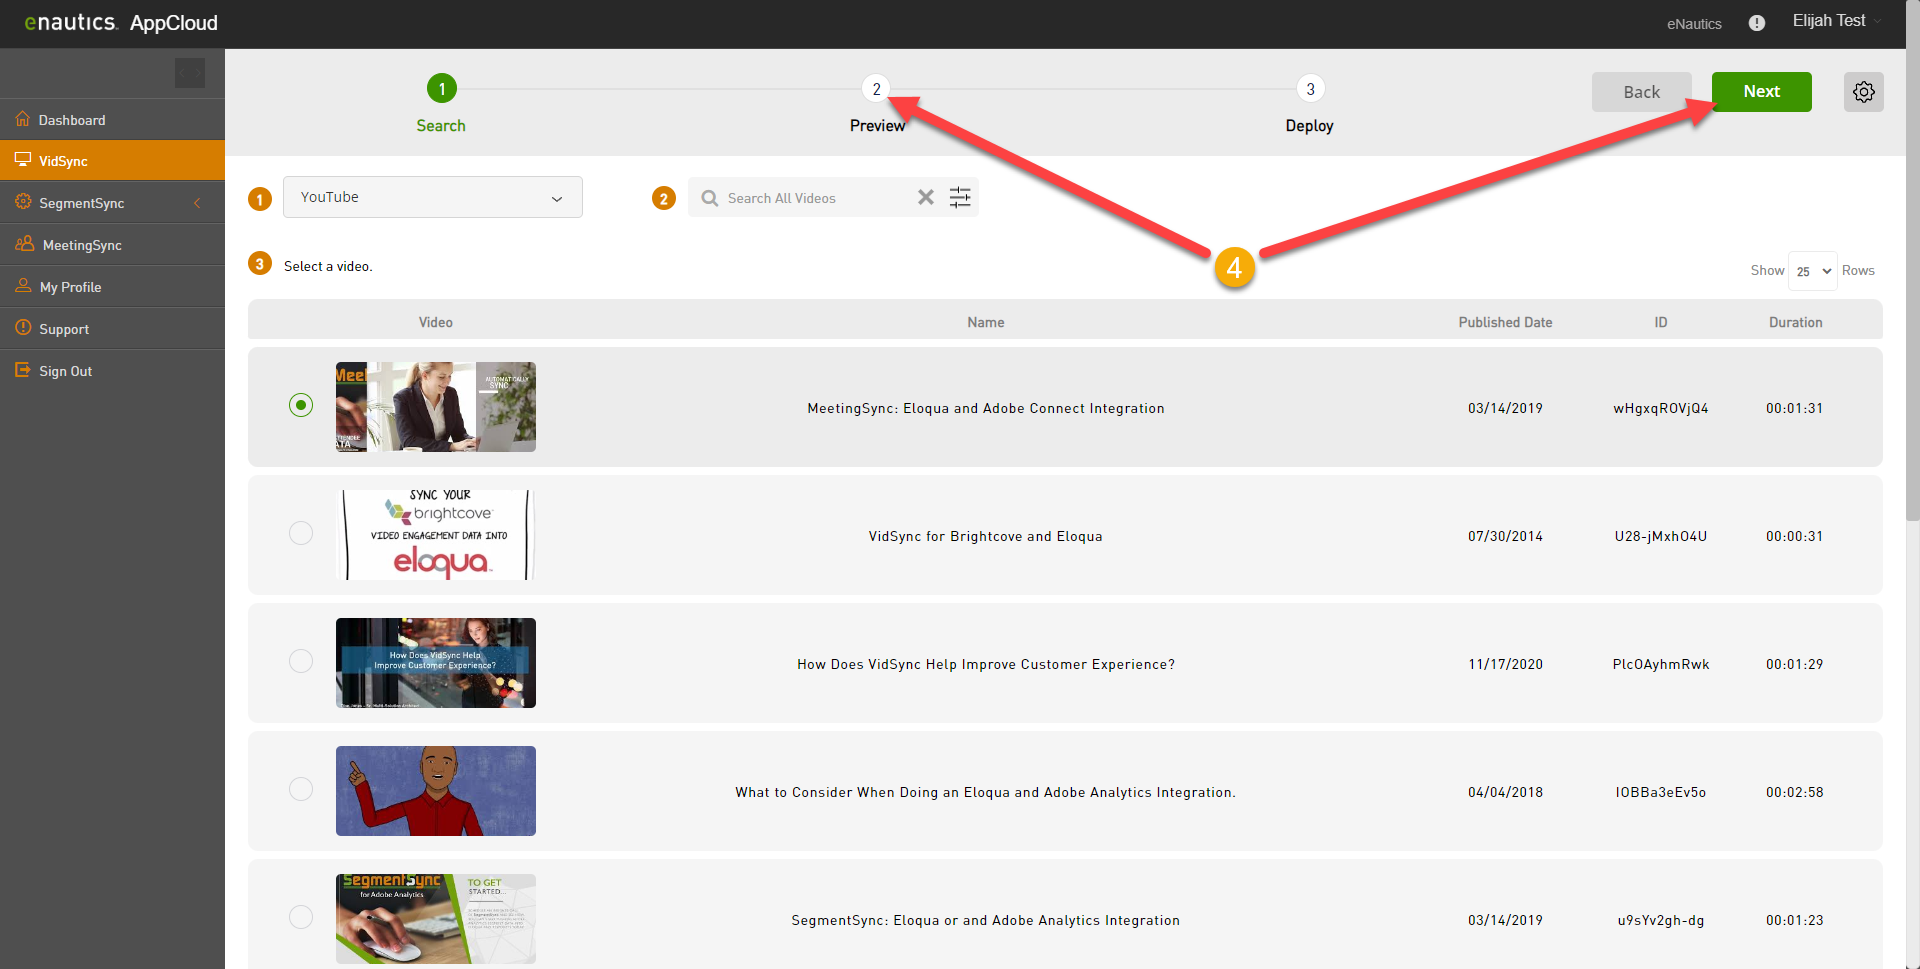Click the eNautics link in header
The width and height of the screenshot is (1920, 969).
(1694, 24)
